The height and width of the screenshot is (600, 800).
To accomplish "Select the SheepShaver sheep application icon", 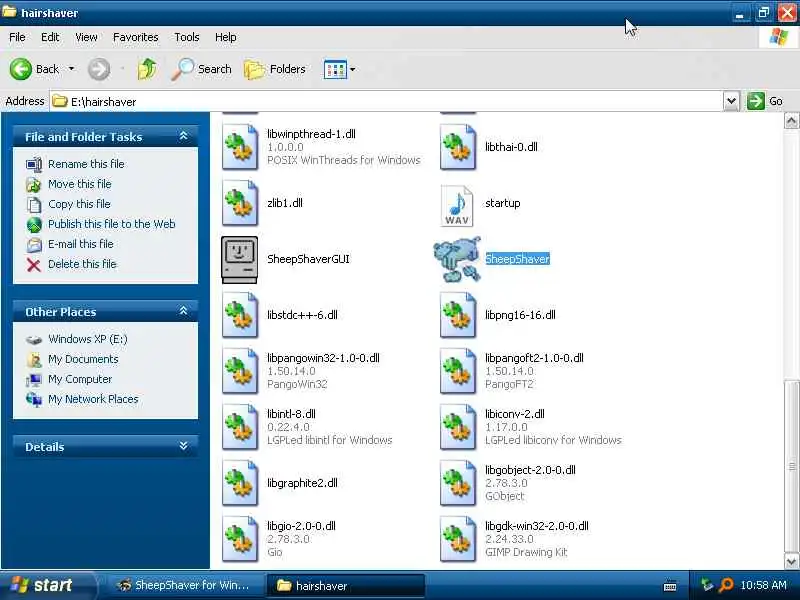I will (x=457, y=259).
